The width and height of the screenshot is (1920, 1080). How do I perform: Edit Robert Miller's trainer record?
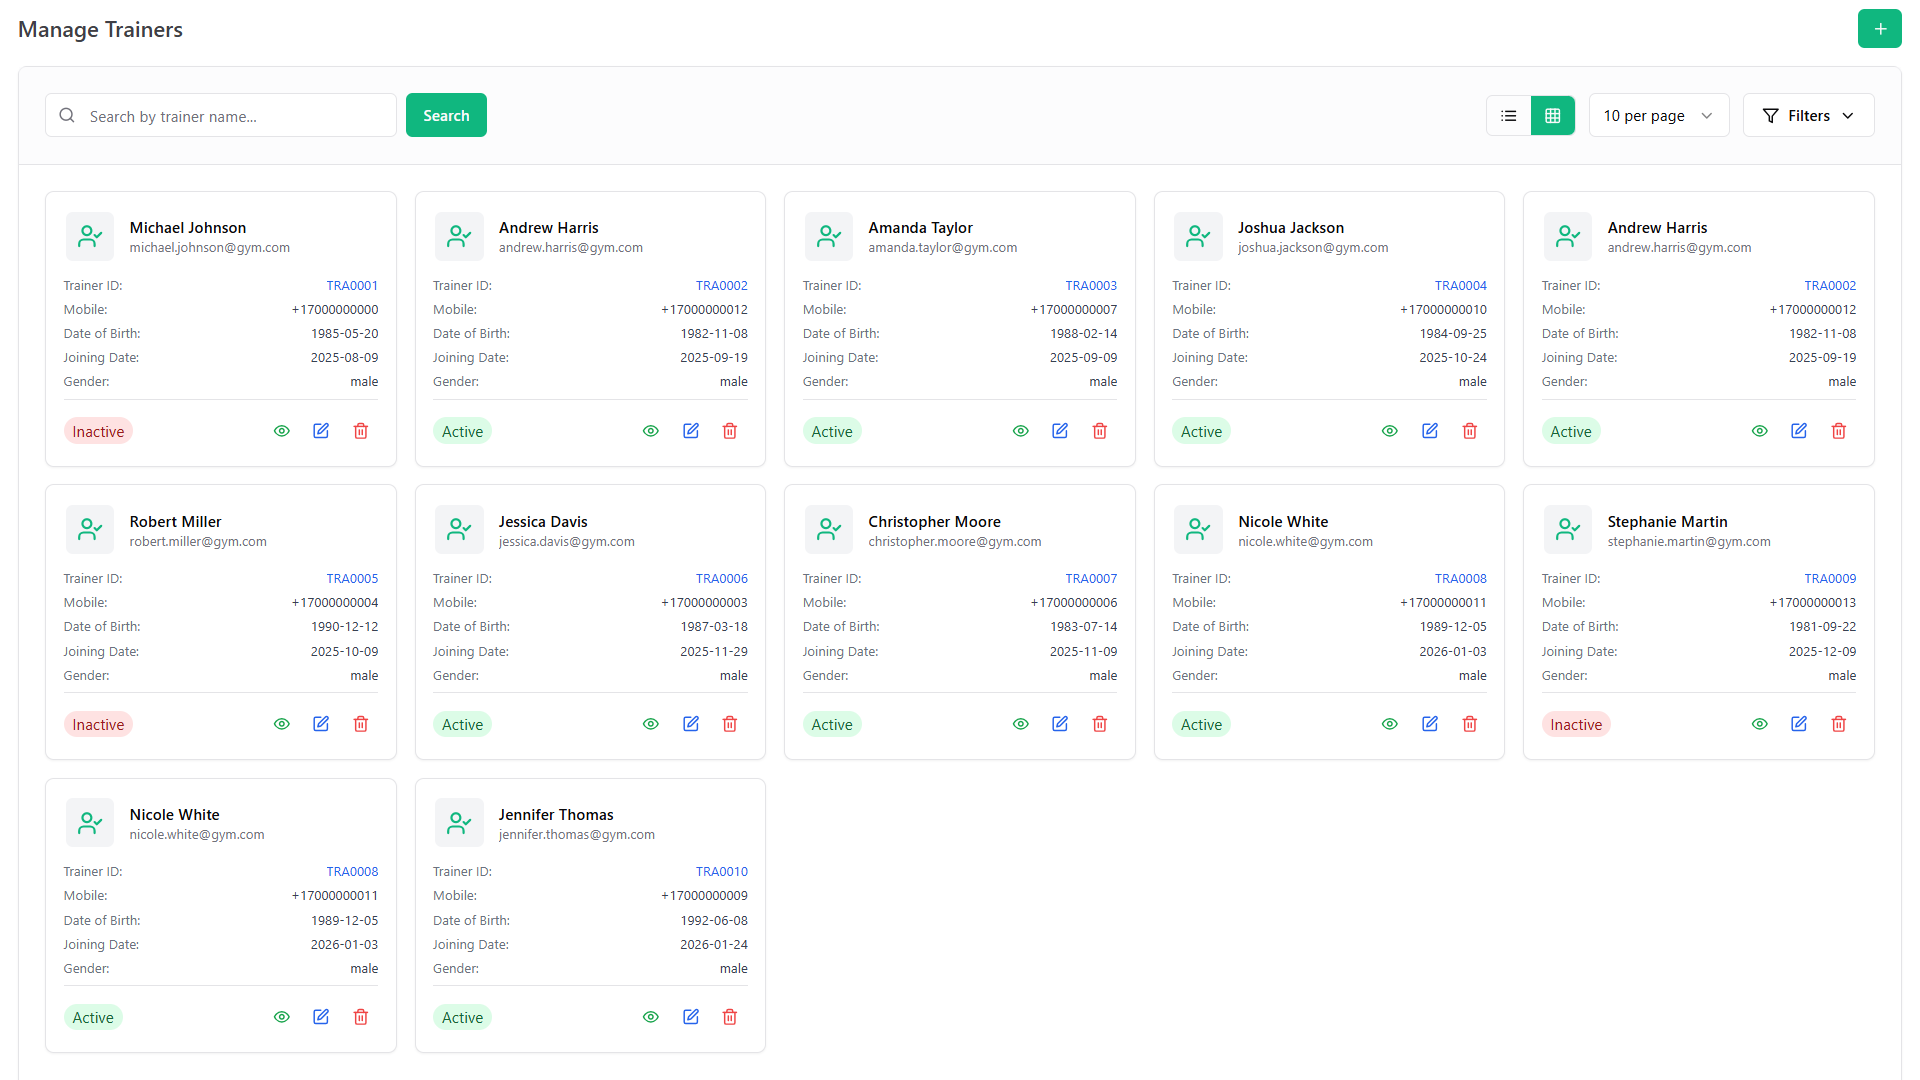click(321, 724)
